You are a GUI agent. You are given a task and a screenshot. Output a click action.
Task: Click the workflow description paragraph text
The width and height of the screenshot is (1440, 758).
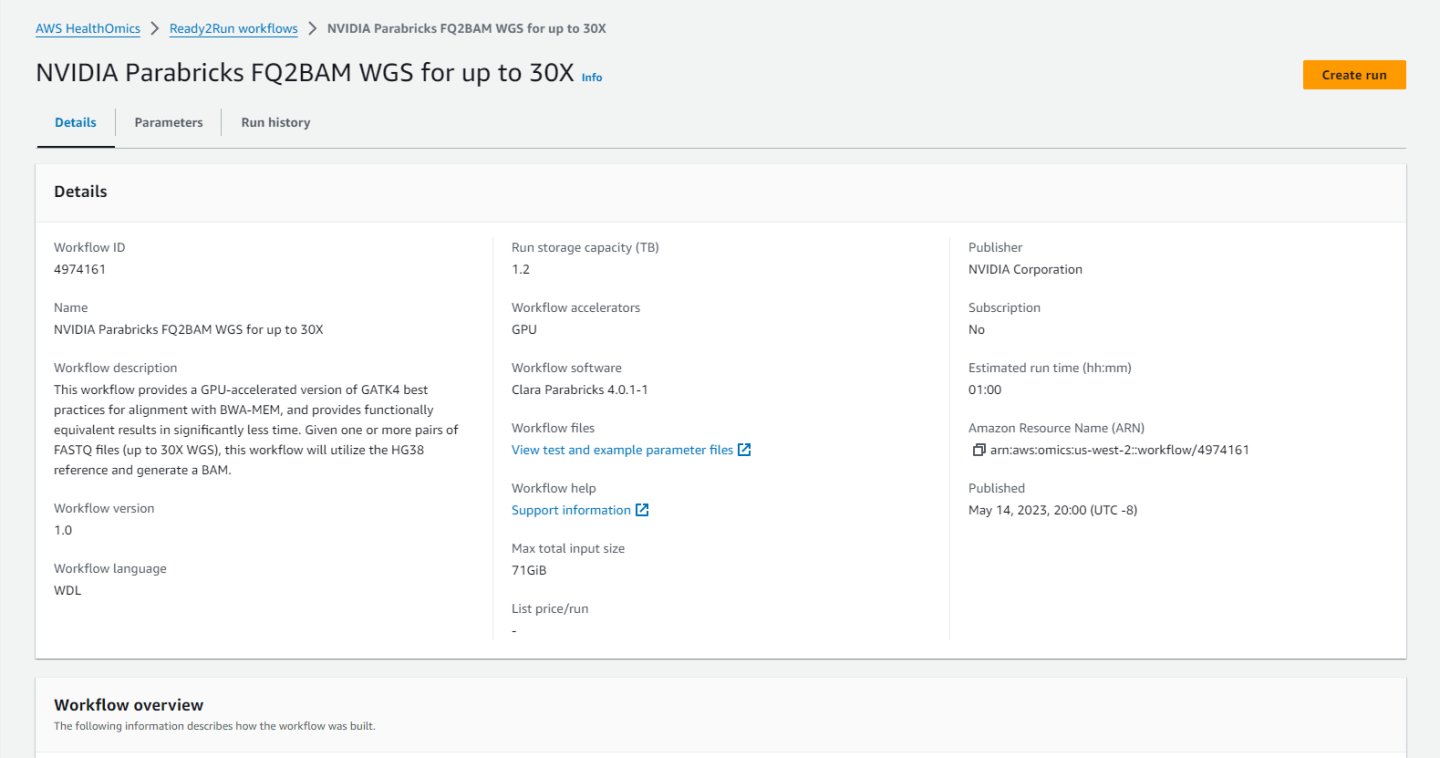(x=255, y=430)
